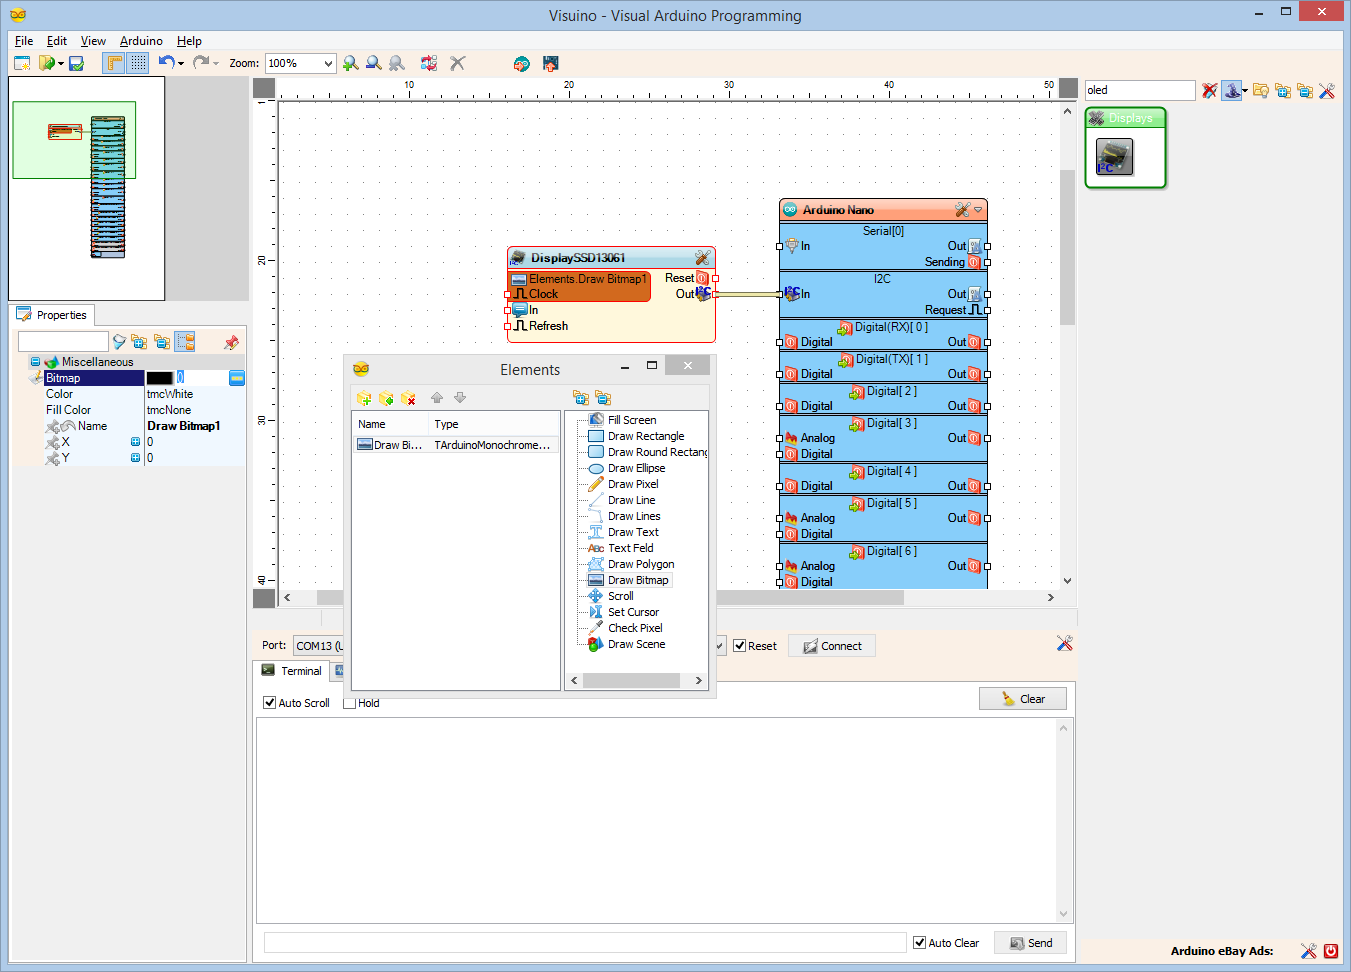
Task: Delete the selected element in Elements dialog
Action: (x=409, y=398)
